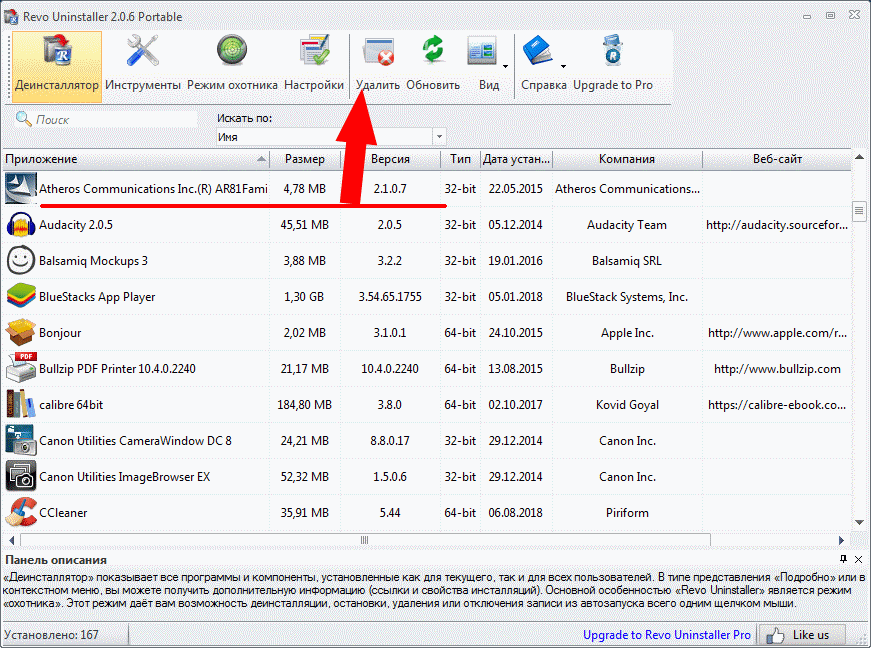The height and width of the screenshot is (648, 871).
Task: Click the Поиск search input field
Action: pos(110,120)
